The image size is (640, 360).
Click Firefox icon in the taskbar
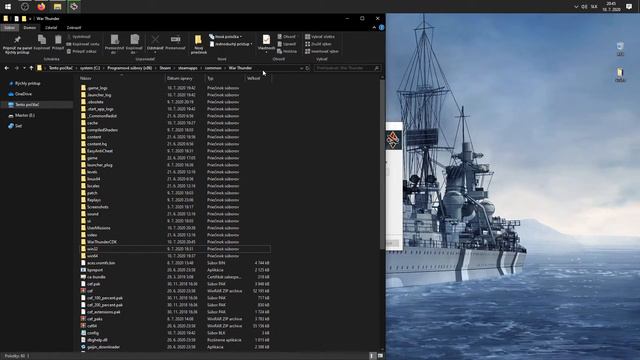click(41, 7)
